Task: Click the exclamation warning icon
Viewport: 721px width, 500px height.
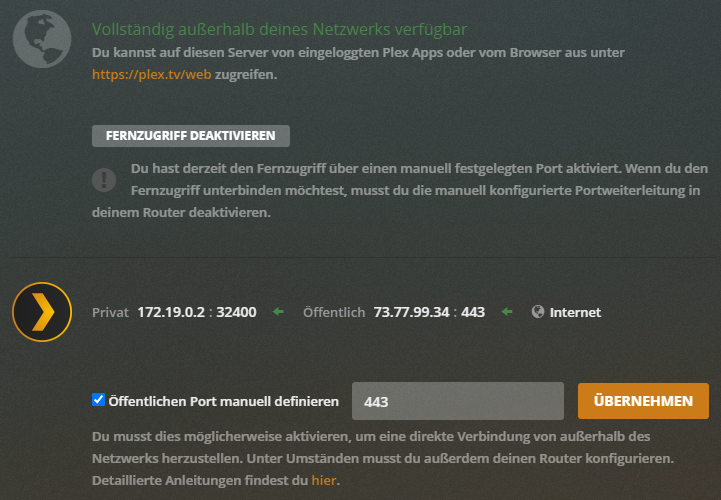Action: [104, 179]
